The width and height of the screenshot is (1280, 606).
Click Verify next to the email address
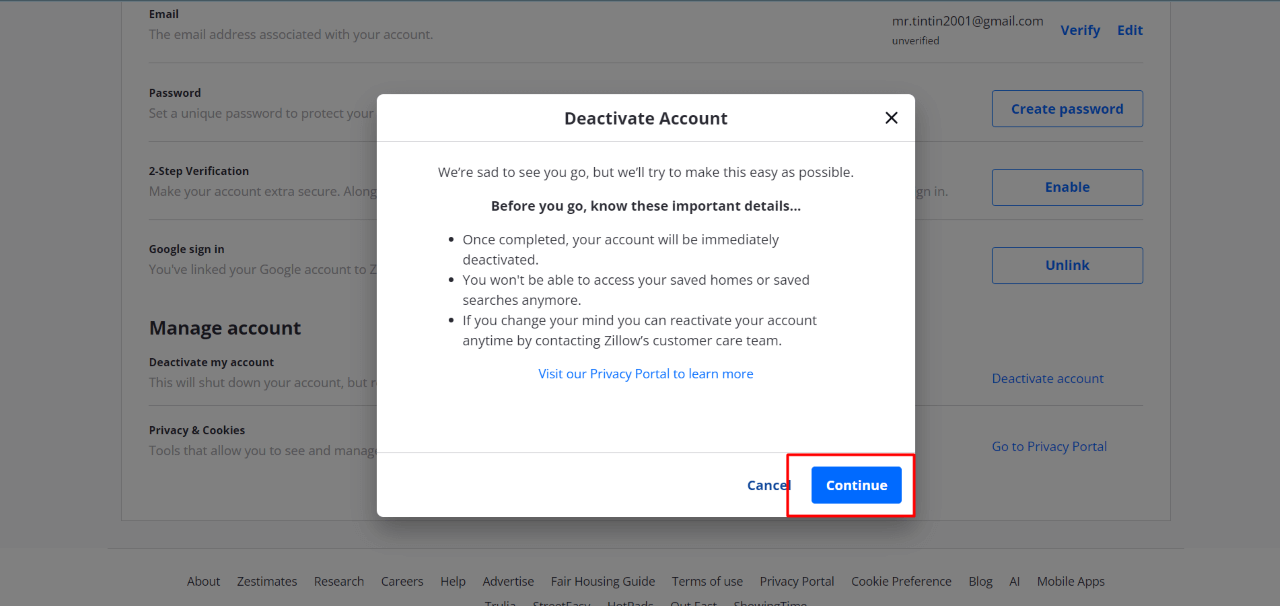click(x=1080, y=30)
